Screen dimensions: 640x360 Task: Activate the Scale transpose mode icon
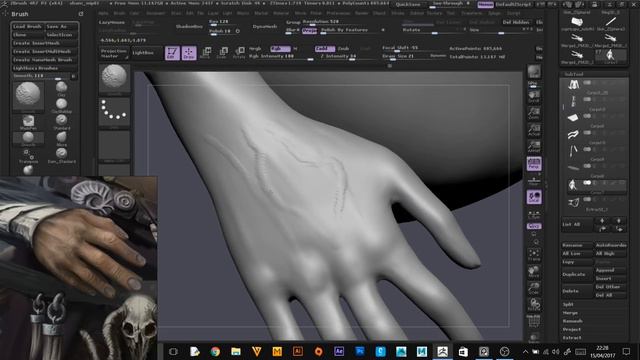point(223,52)
